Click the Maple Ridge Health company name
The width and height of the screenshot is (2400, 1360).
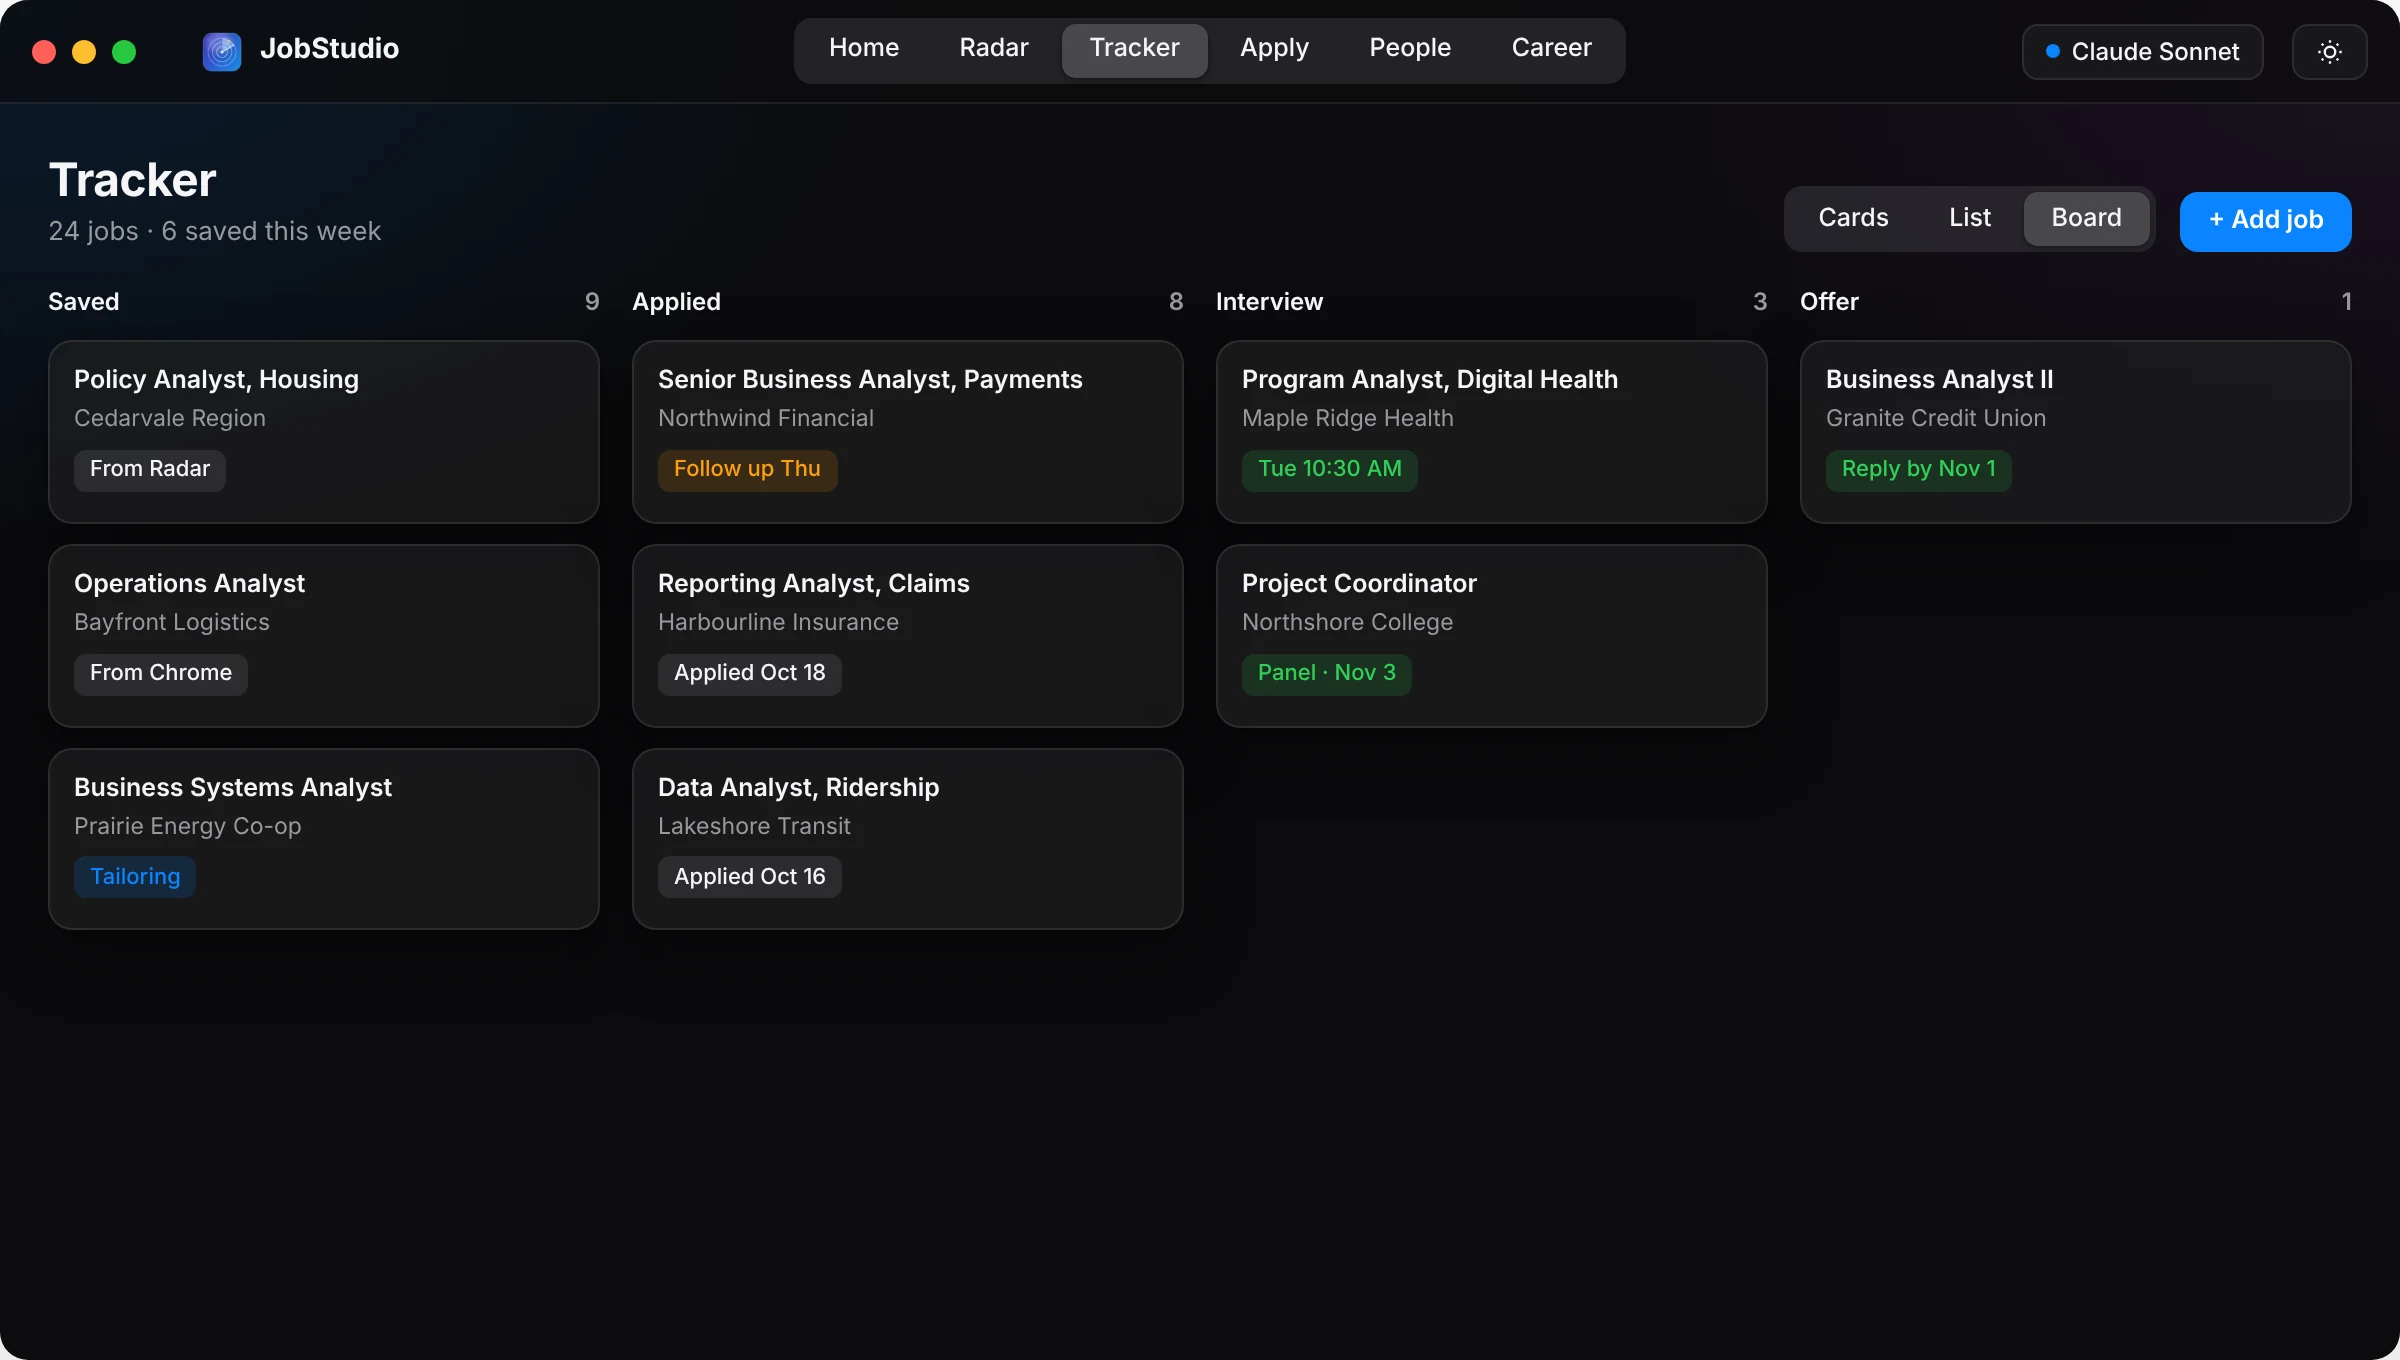click(1348, 419)
